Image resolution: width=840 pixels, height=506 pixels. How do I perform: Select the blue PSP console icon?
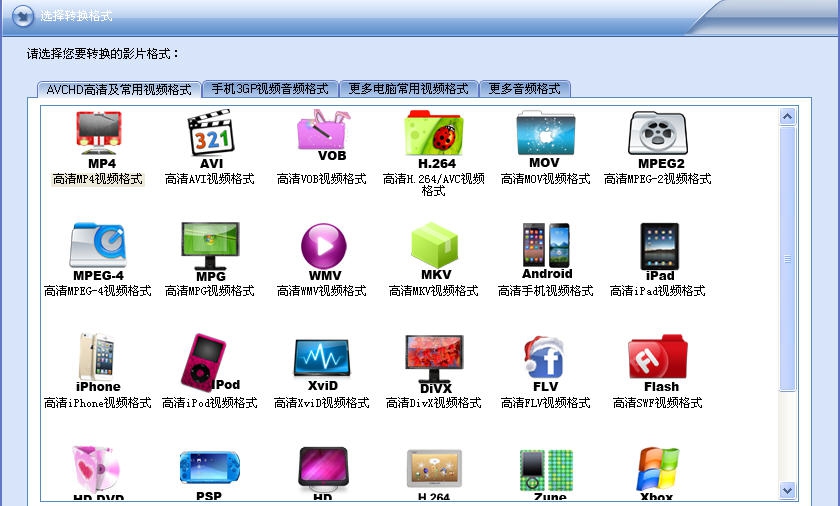pyautogui.click(x=209, y=473)
